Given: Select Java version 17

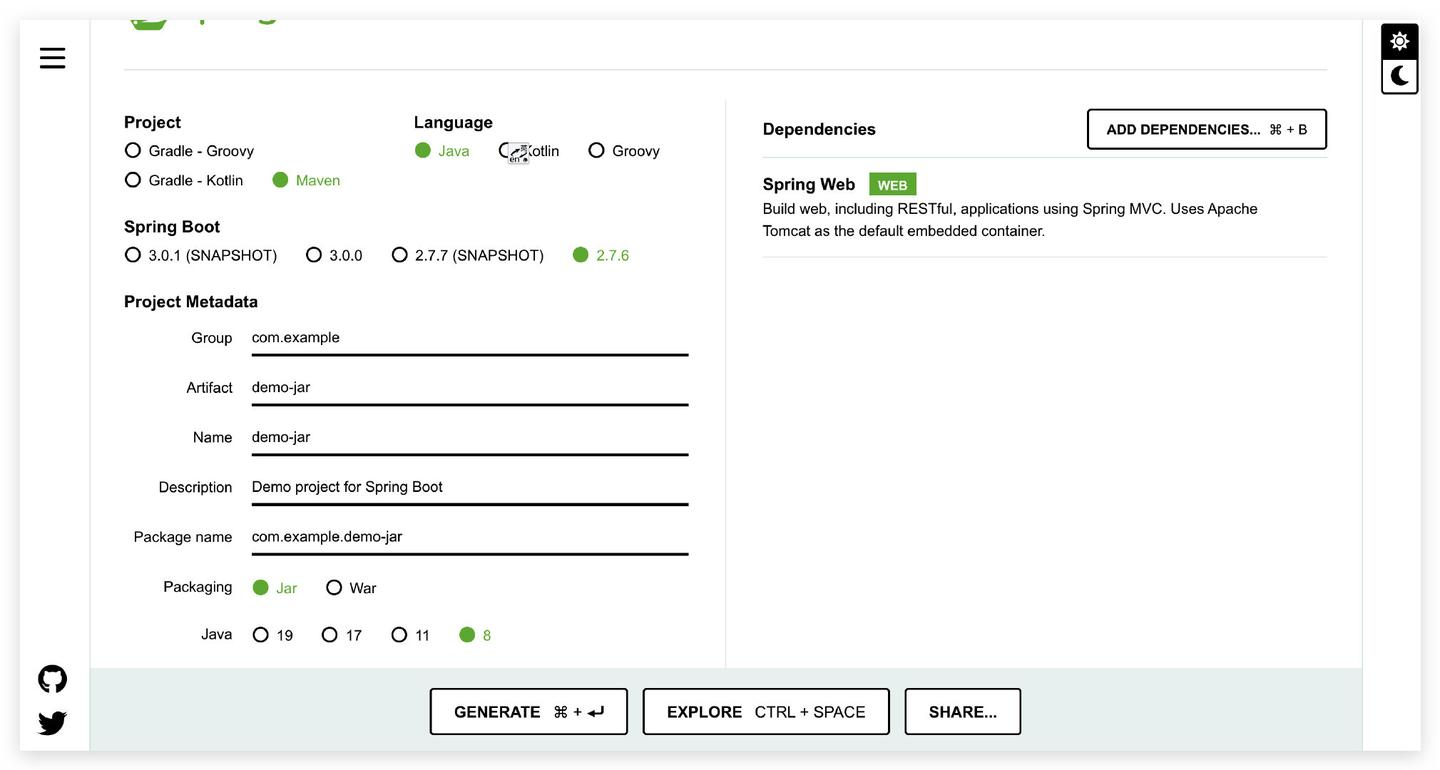Looking at the screenshot, I should [330, 635].
